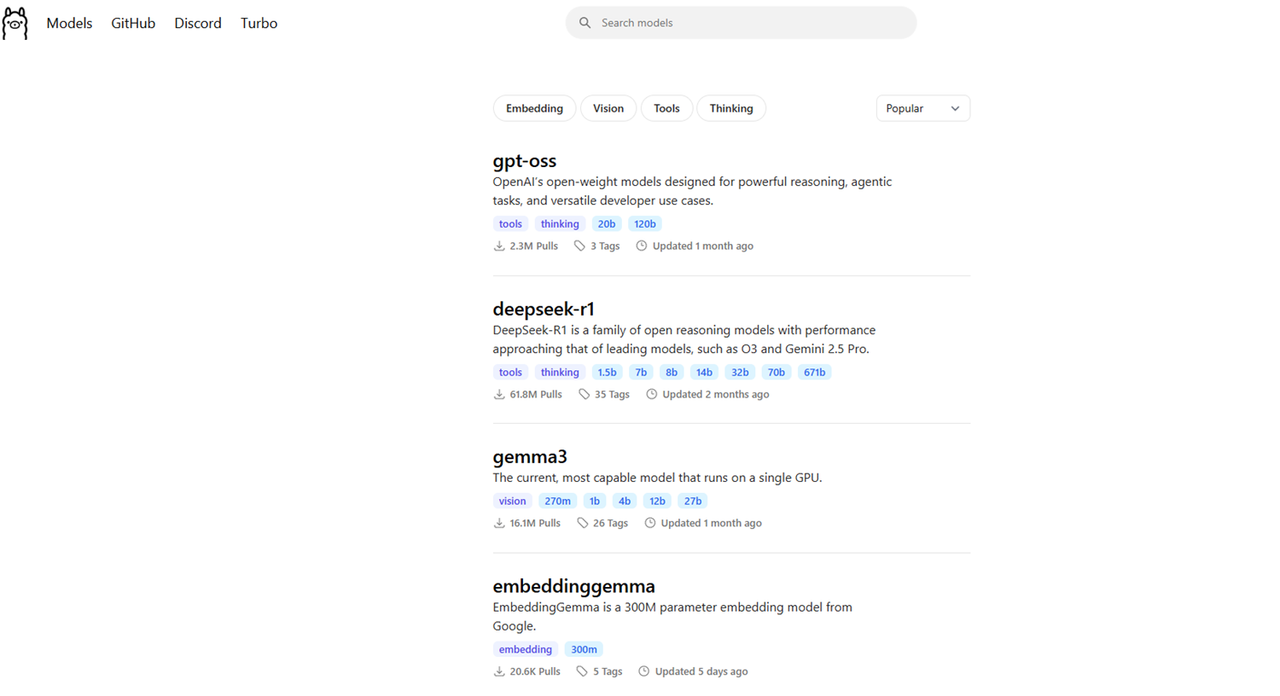Viewport: 1280px width, 696px height.
Task: Click the download icon beside 20.6K Pulls
Action: point(499,672)
